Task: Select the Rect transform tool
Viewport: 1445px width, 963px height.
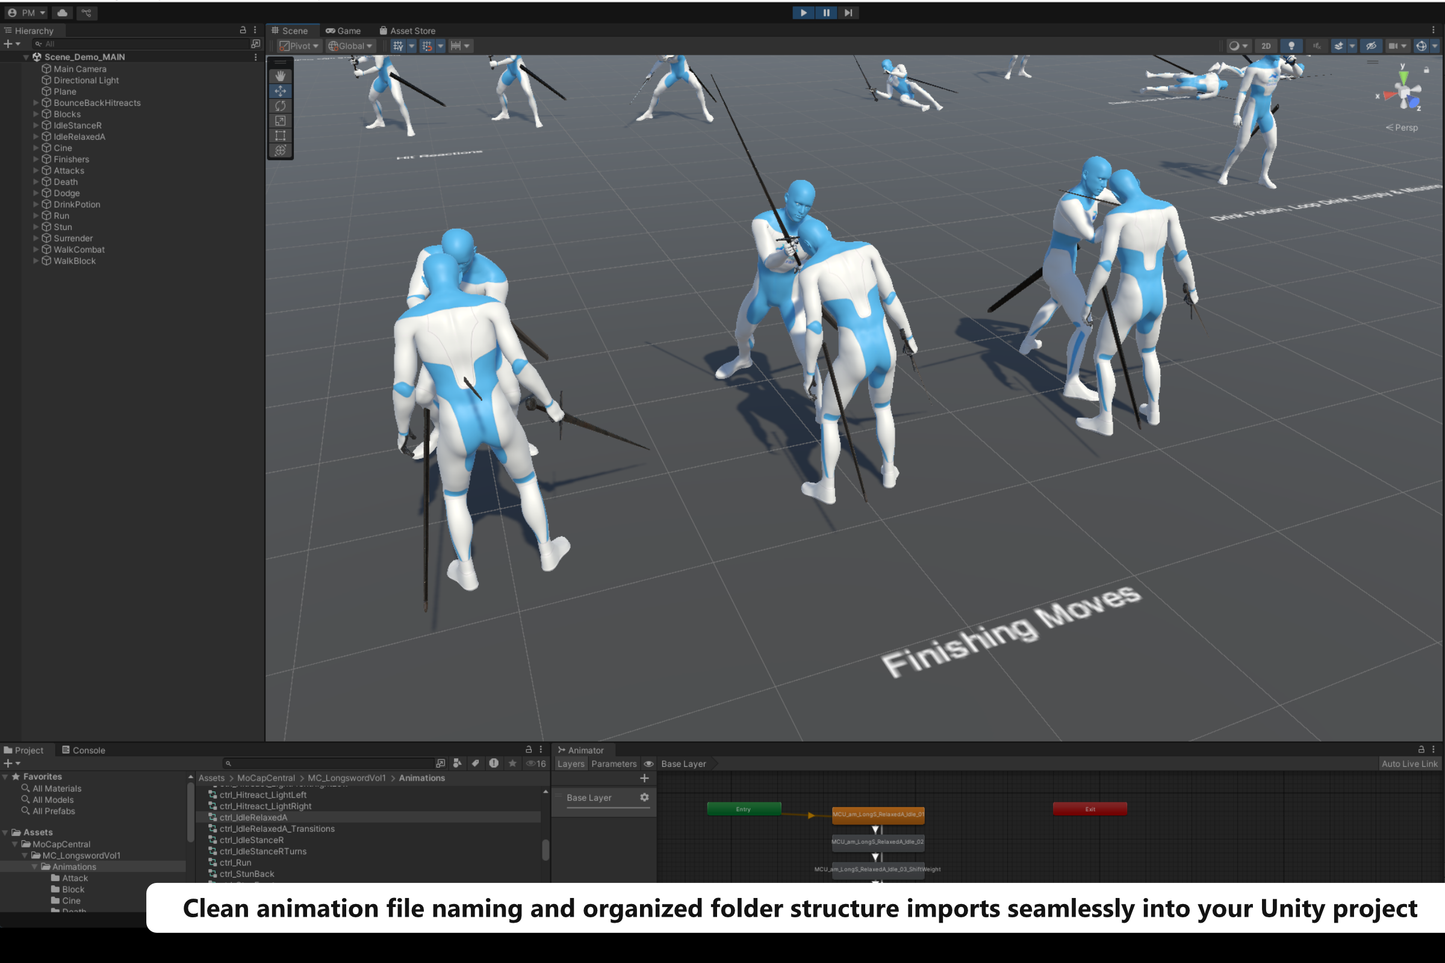Action: 280,136
